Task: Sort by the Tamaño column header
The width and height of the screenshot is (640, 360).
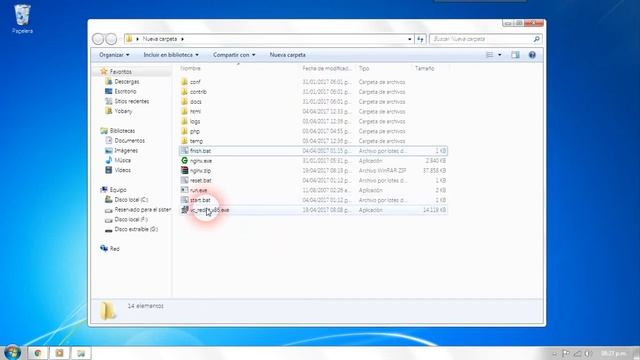Action: (424, 68)
